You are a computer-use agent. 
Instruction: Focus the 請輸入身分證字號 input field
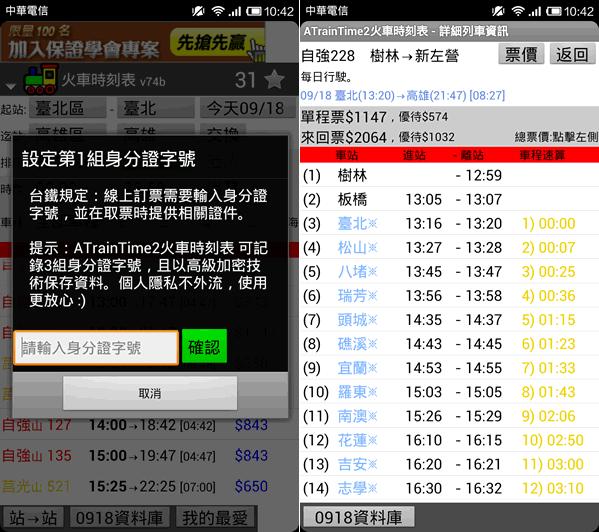click(96, 348)
